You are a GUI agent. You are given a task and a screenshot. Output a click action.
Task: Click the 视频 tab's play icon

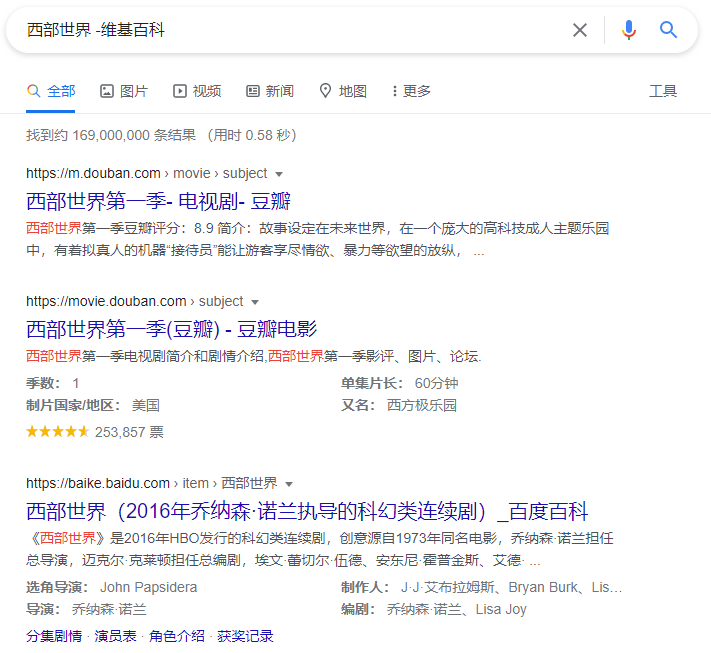pyautogui.click(x=180, y=91)
